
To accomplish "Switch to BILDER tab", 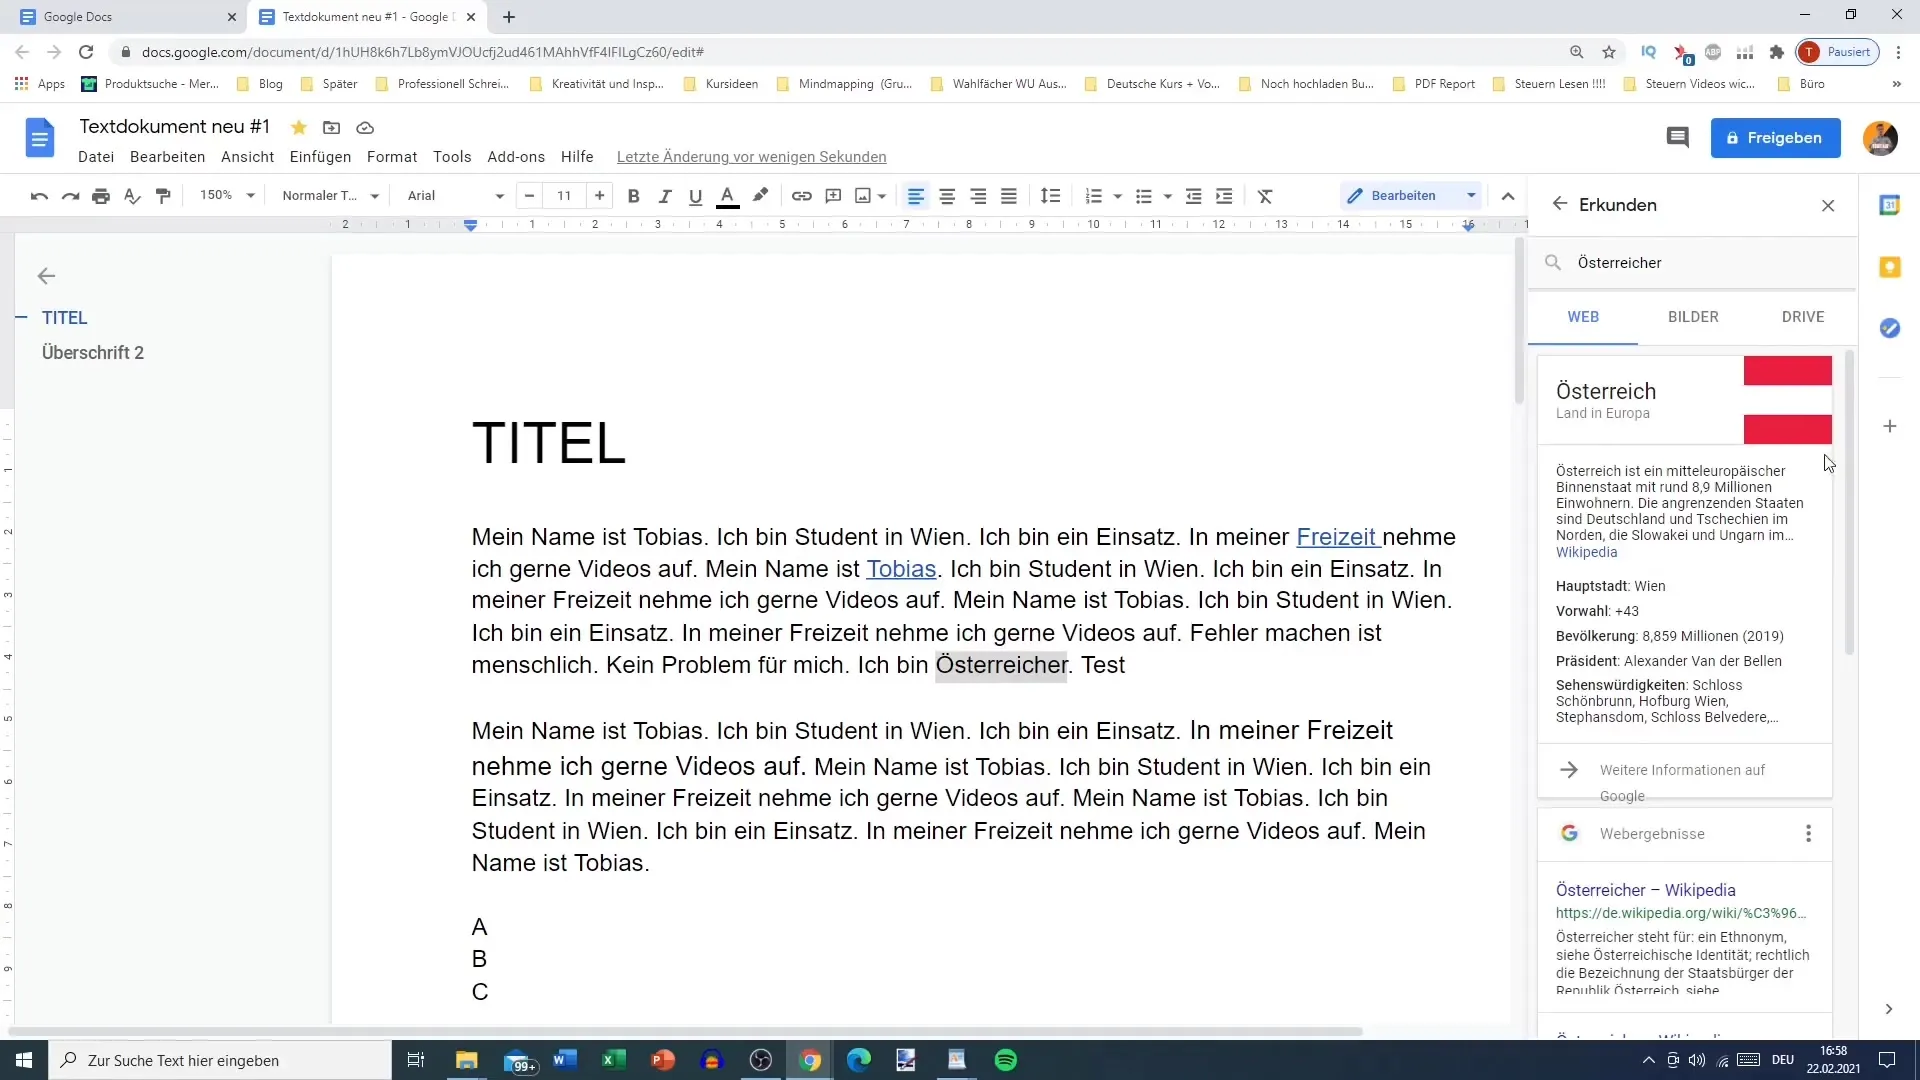I will (1693, 317).
